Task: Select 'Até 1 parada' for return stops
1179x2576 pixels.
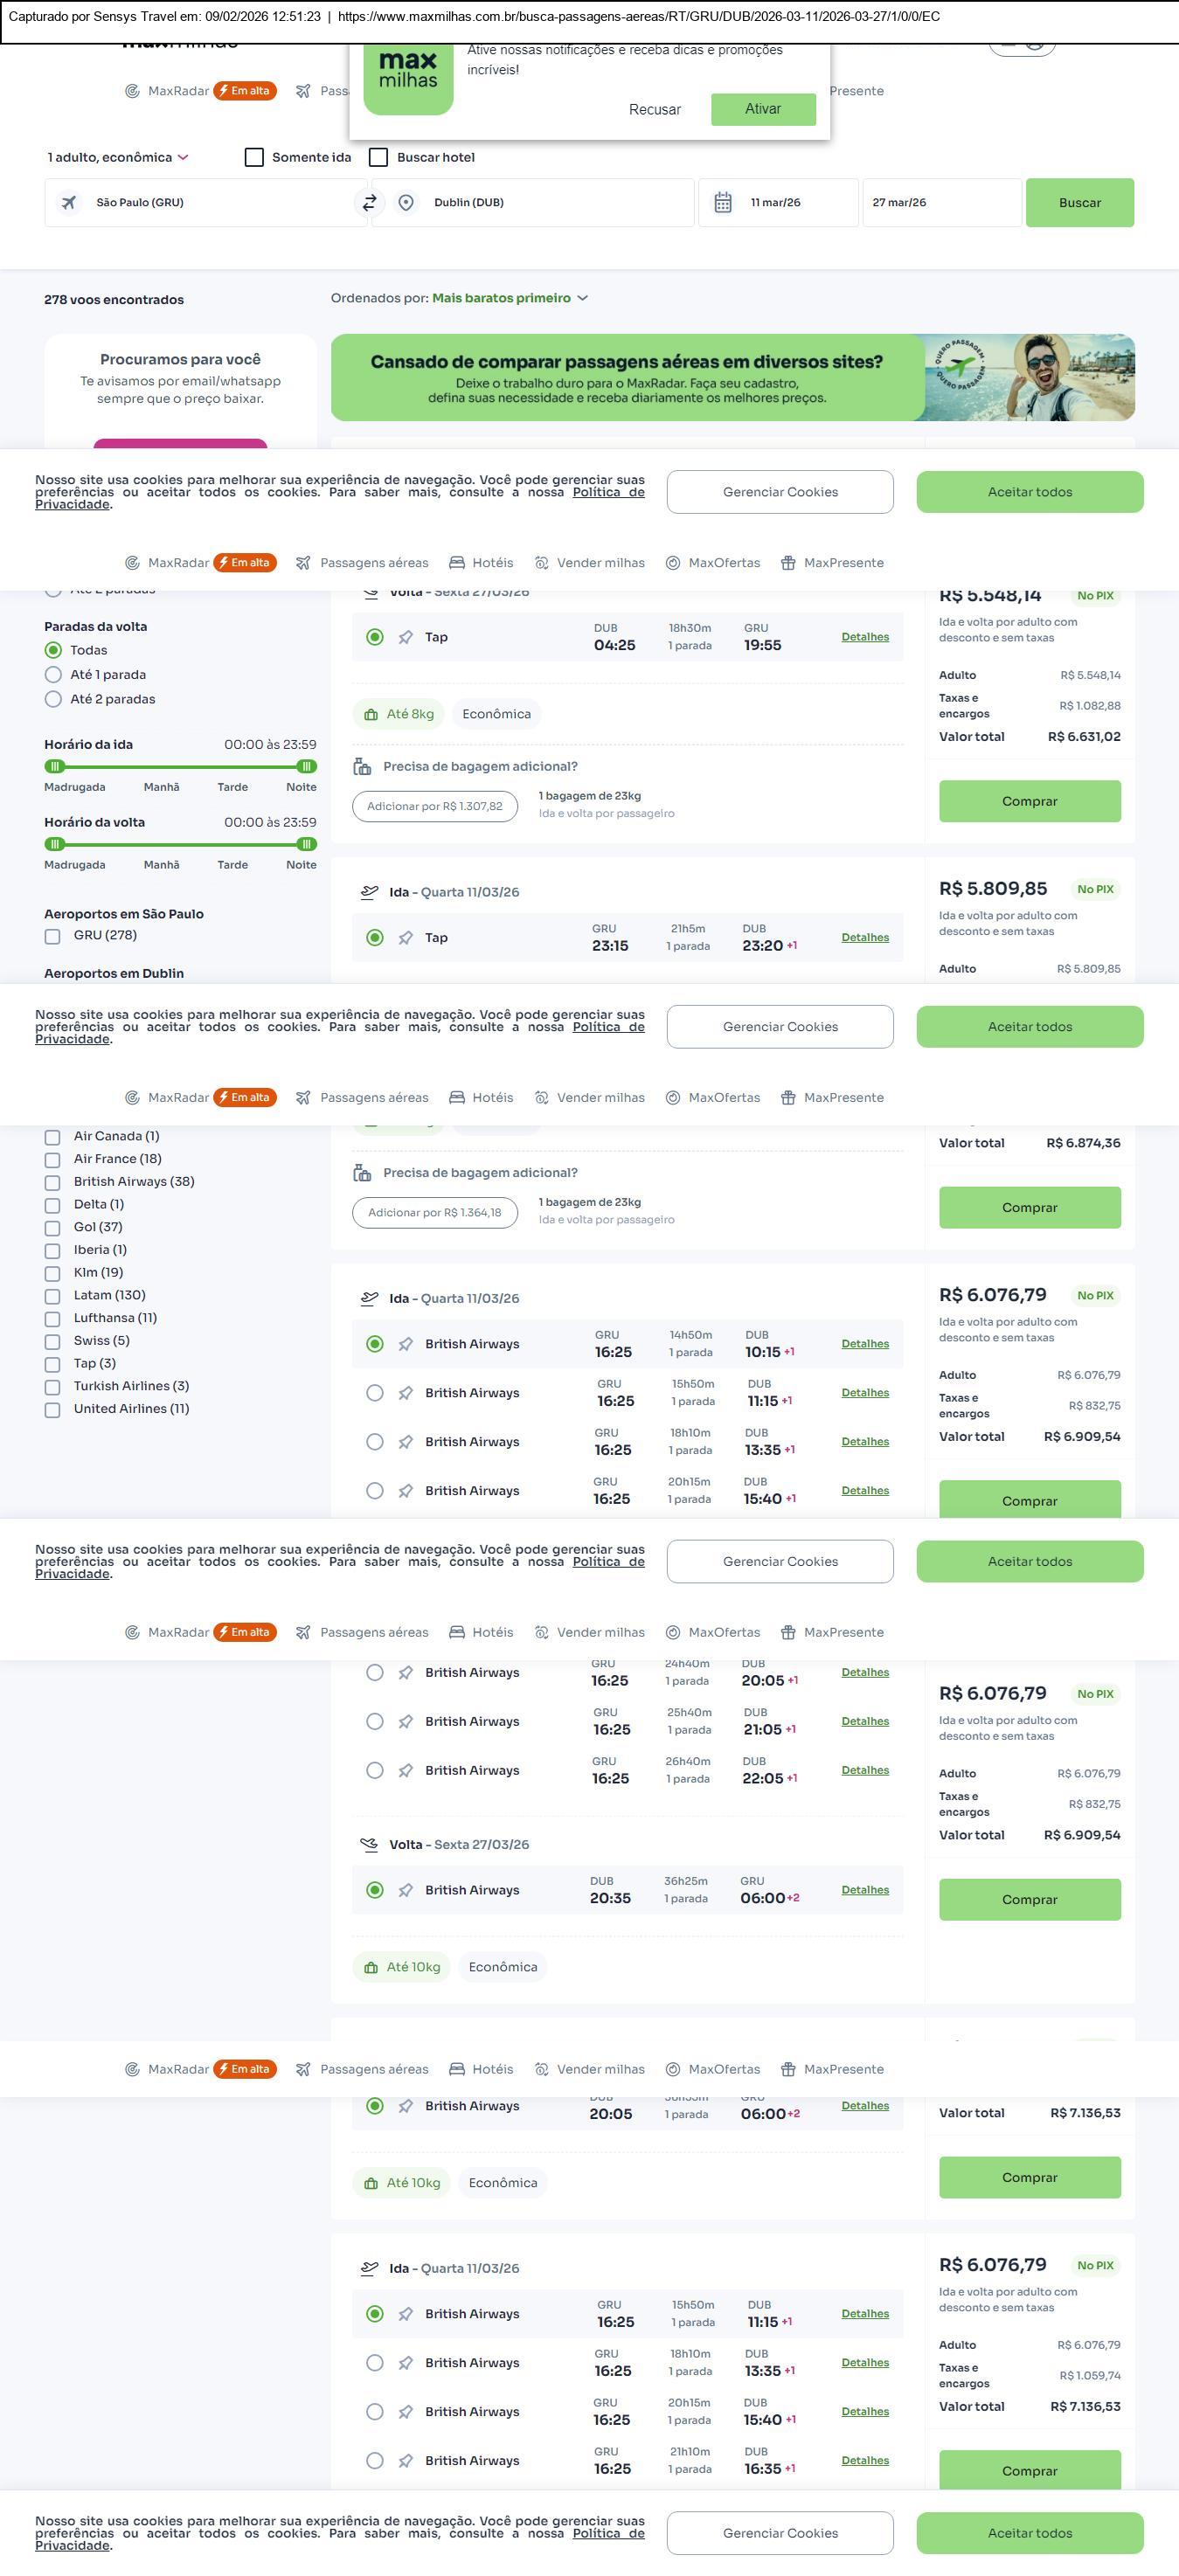Action: click(54, 675)
